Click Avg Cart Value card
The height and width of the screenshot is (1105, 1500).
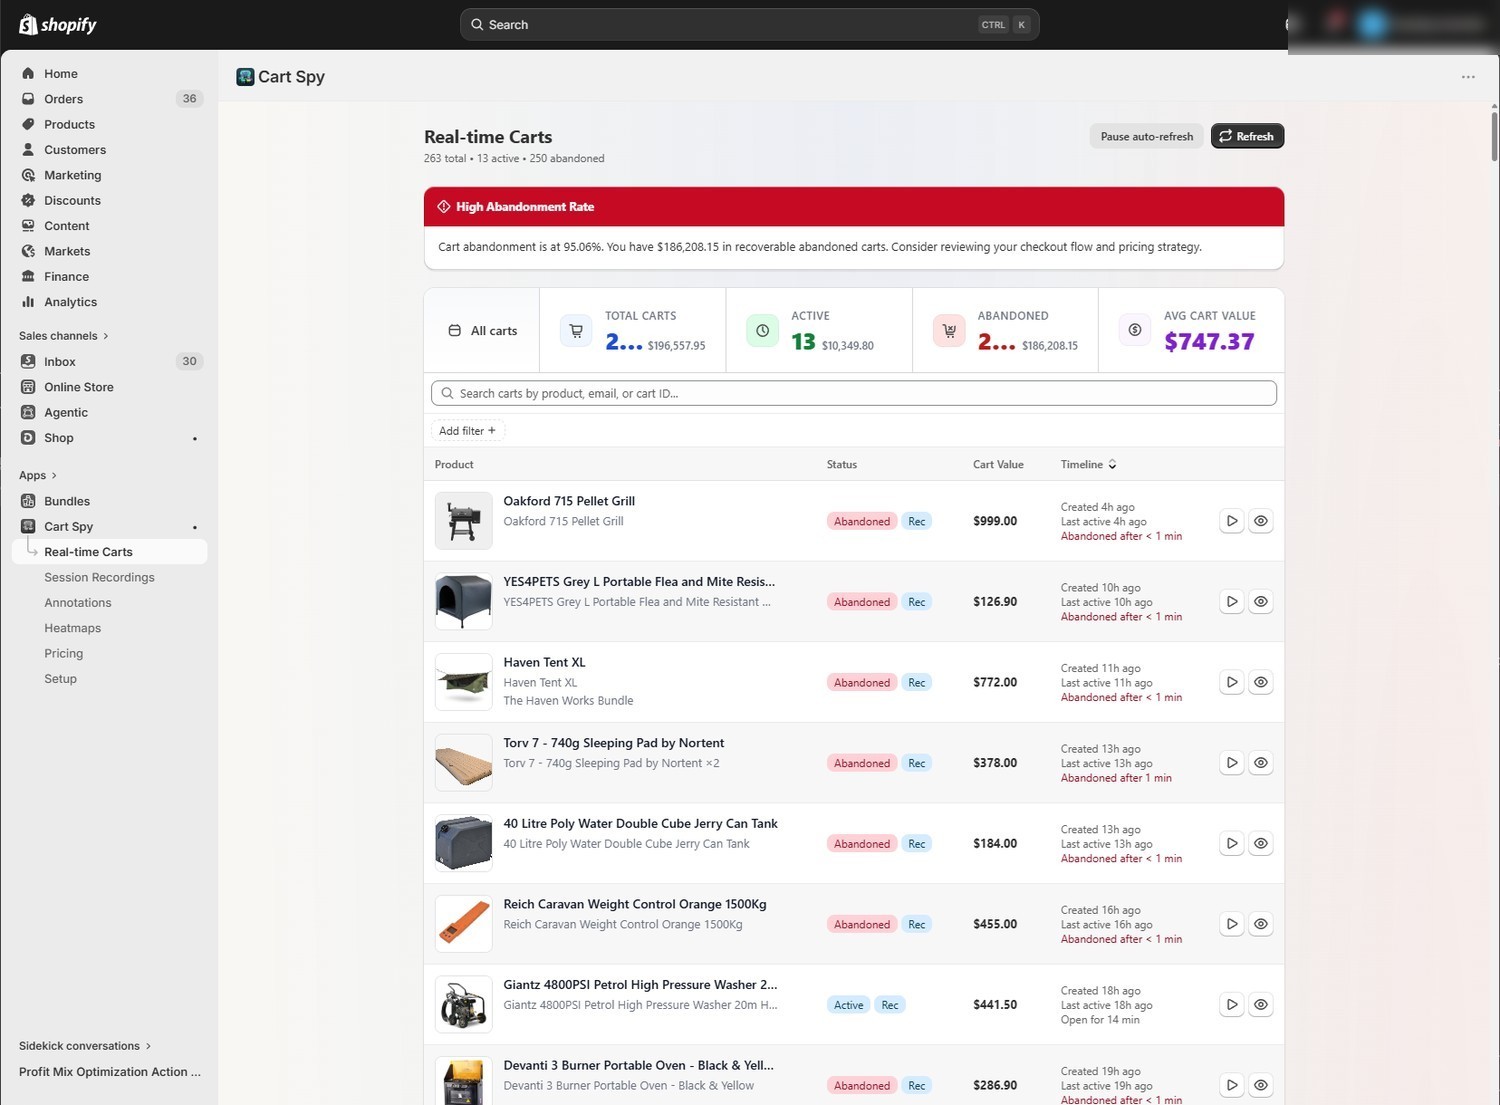1191,330
